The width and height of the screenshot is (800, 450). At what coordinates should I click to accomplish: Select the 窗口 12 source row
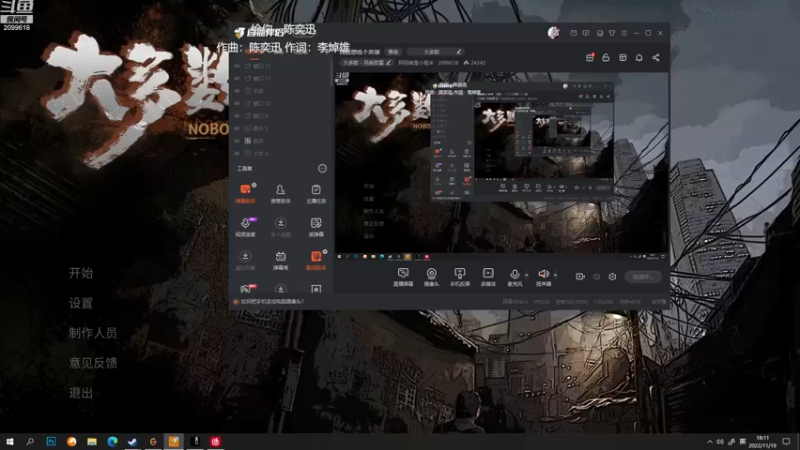click(x=281, y=66)
